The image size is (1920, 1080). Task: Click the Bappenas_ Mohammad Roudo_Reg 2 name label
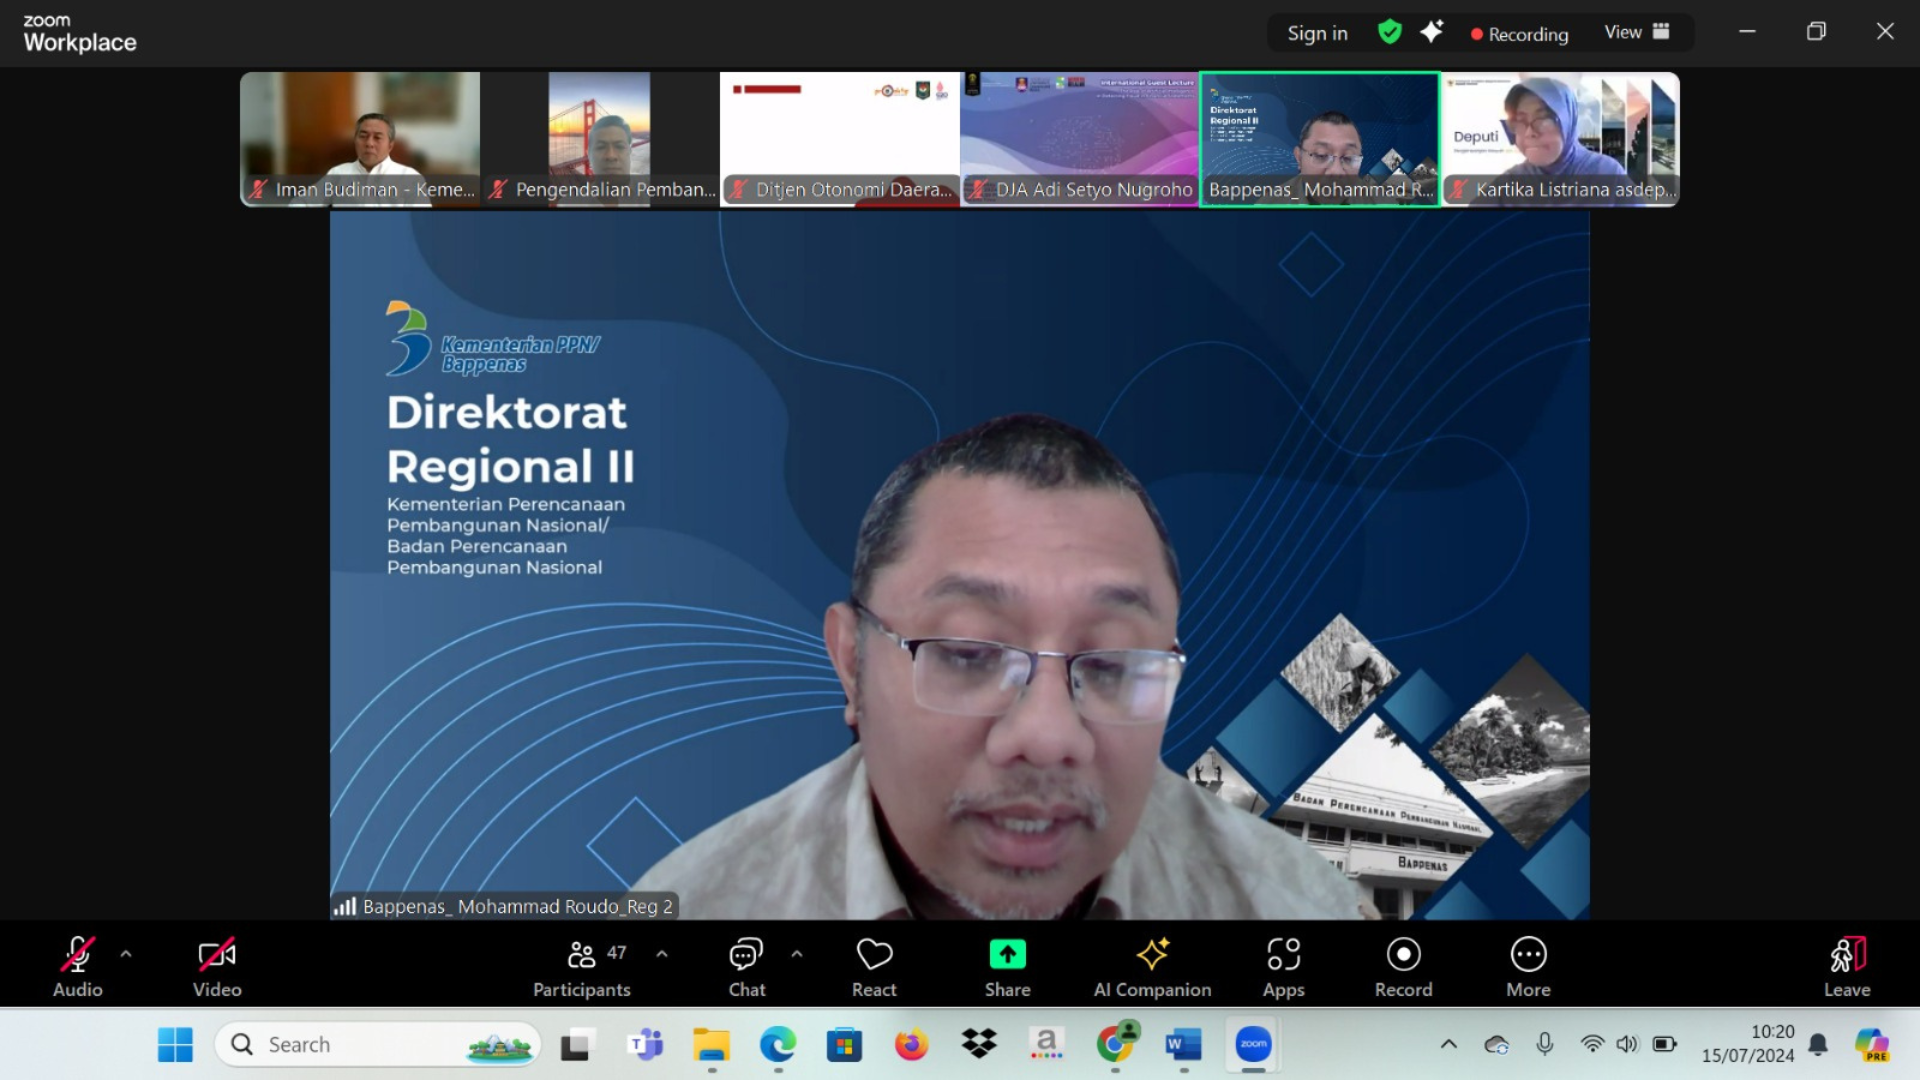517,906
